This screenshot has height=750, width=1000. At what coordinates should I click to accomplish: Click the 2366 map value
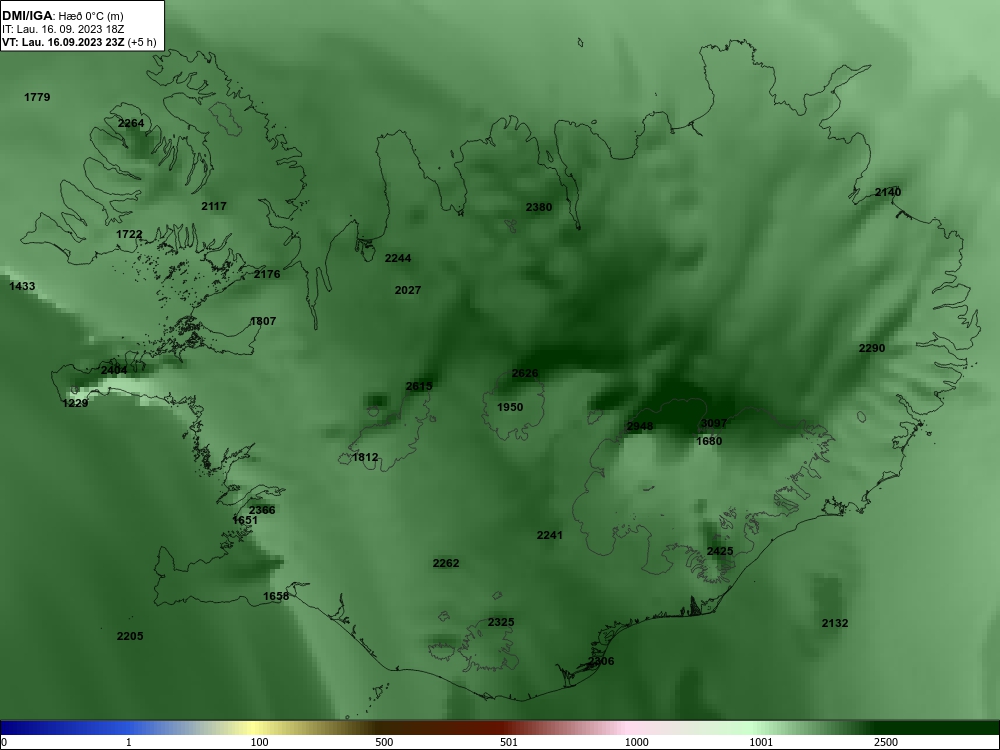(x=262, y=510)
